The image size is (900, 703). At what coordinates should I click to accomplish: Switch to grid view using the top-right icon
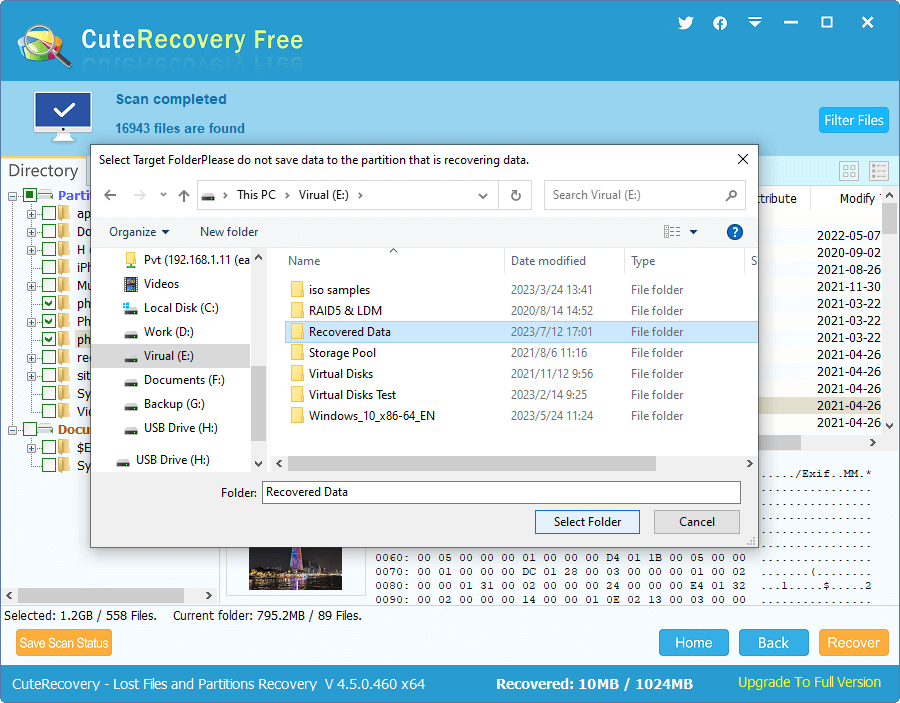(x=849, y=170)
